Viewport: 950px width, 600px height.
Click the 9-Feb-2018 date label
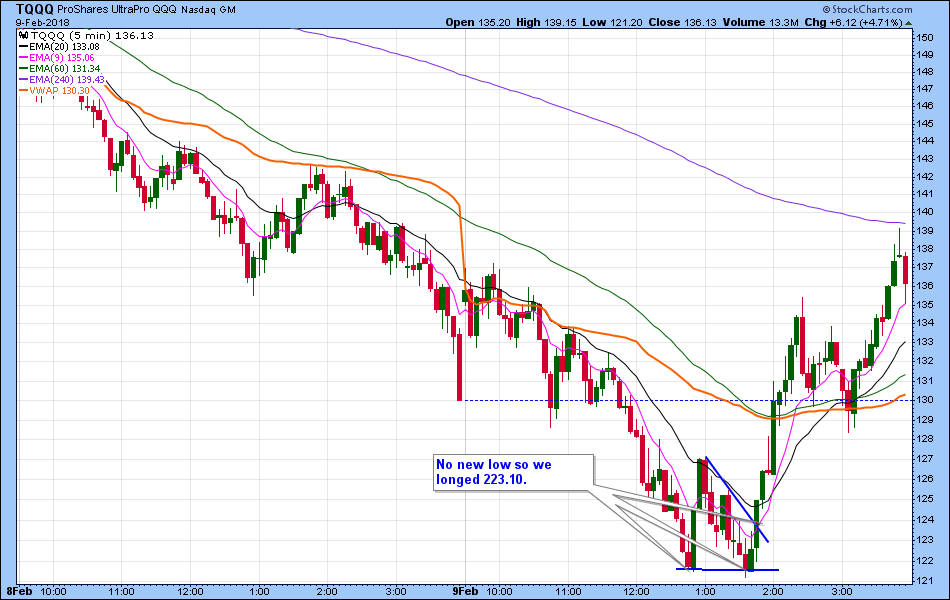pos(42,22)
